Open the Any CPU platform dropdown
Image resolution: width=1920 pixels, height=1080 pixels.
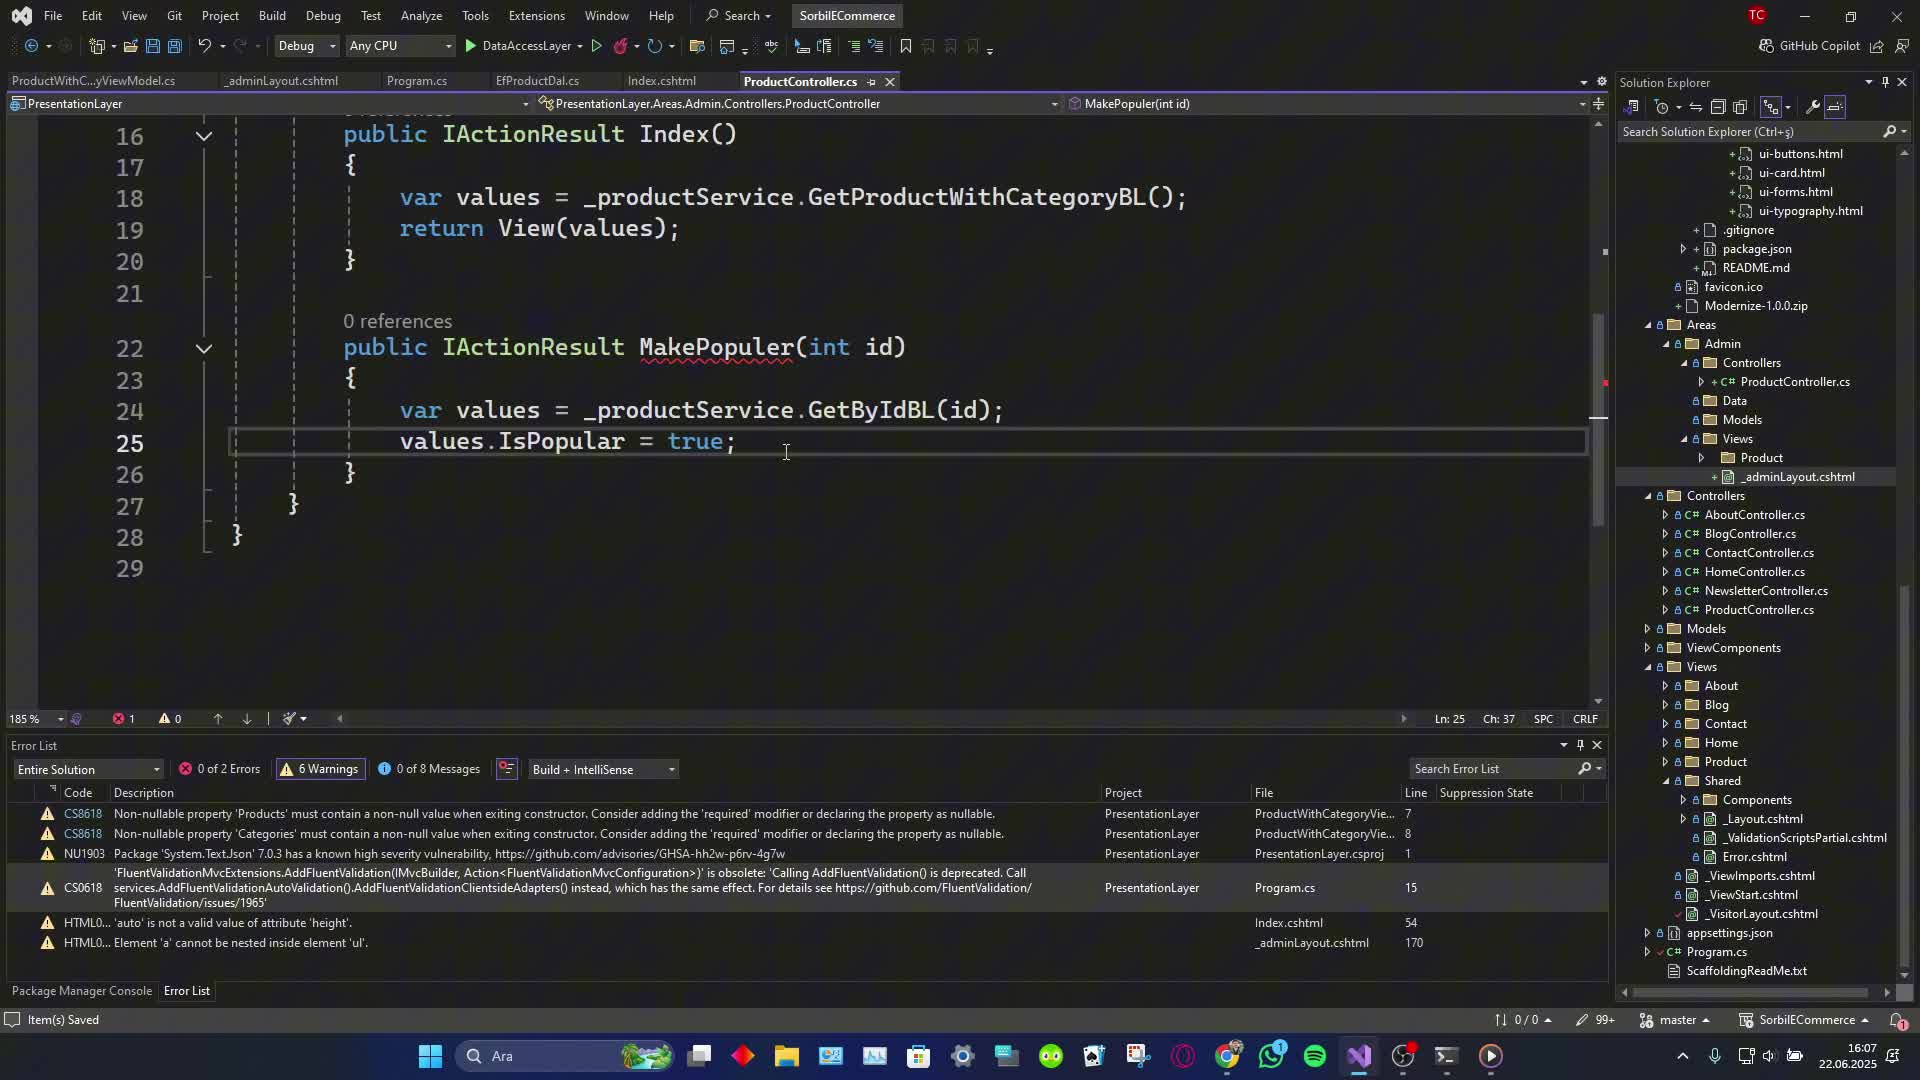click(399, 46)
